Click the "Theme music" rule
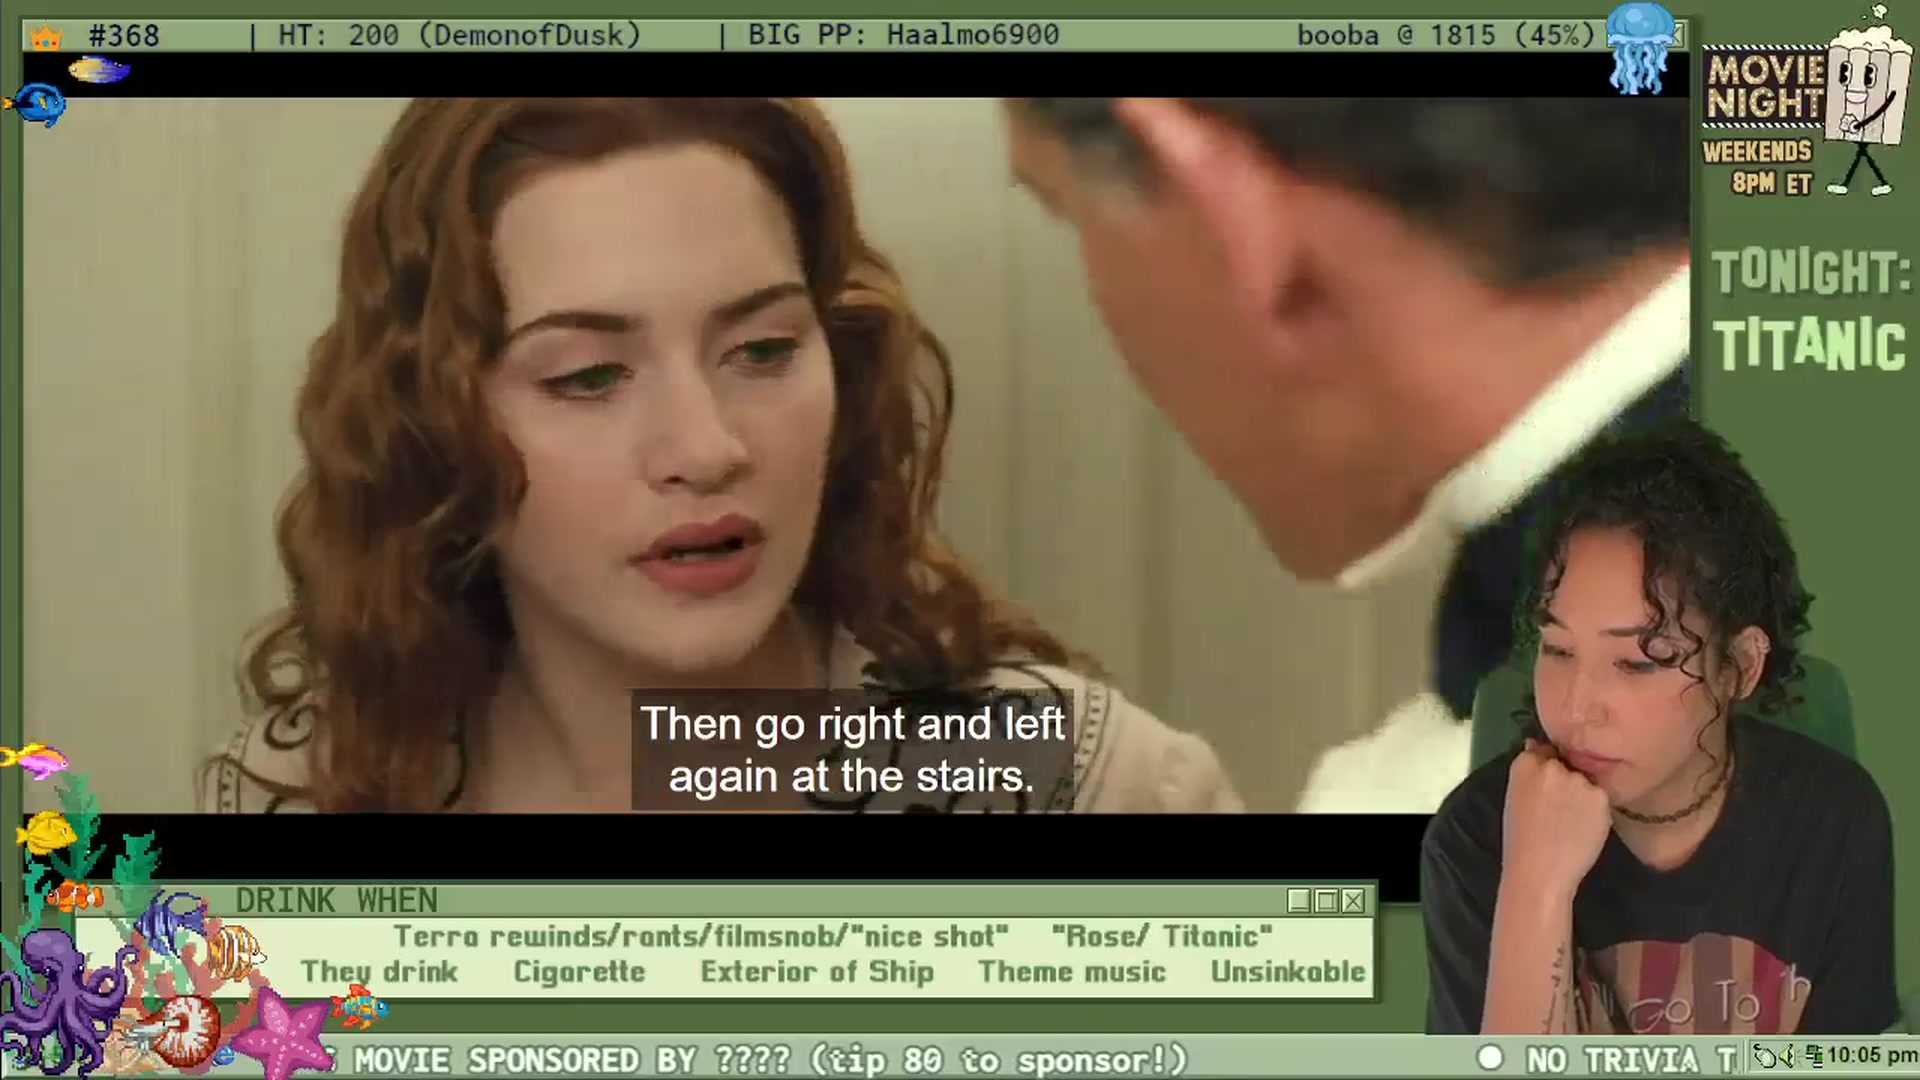The height and width of the screenshot is (1080, 1920). point(1072,972)
